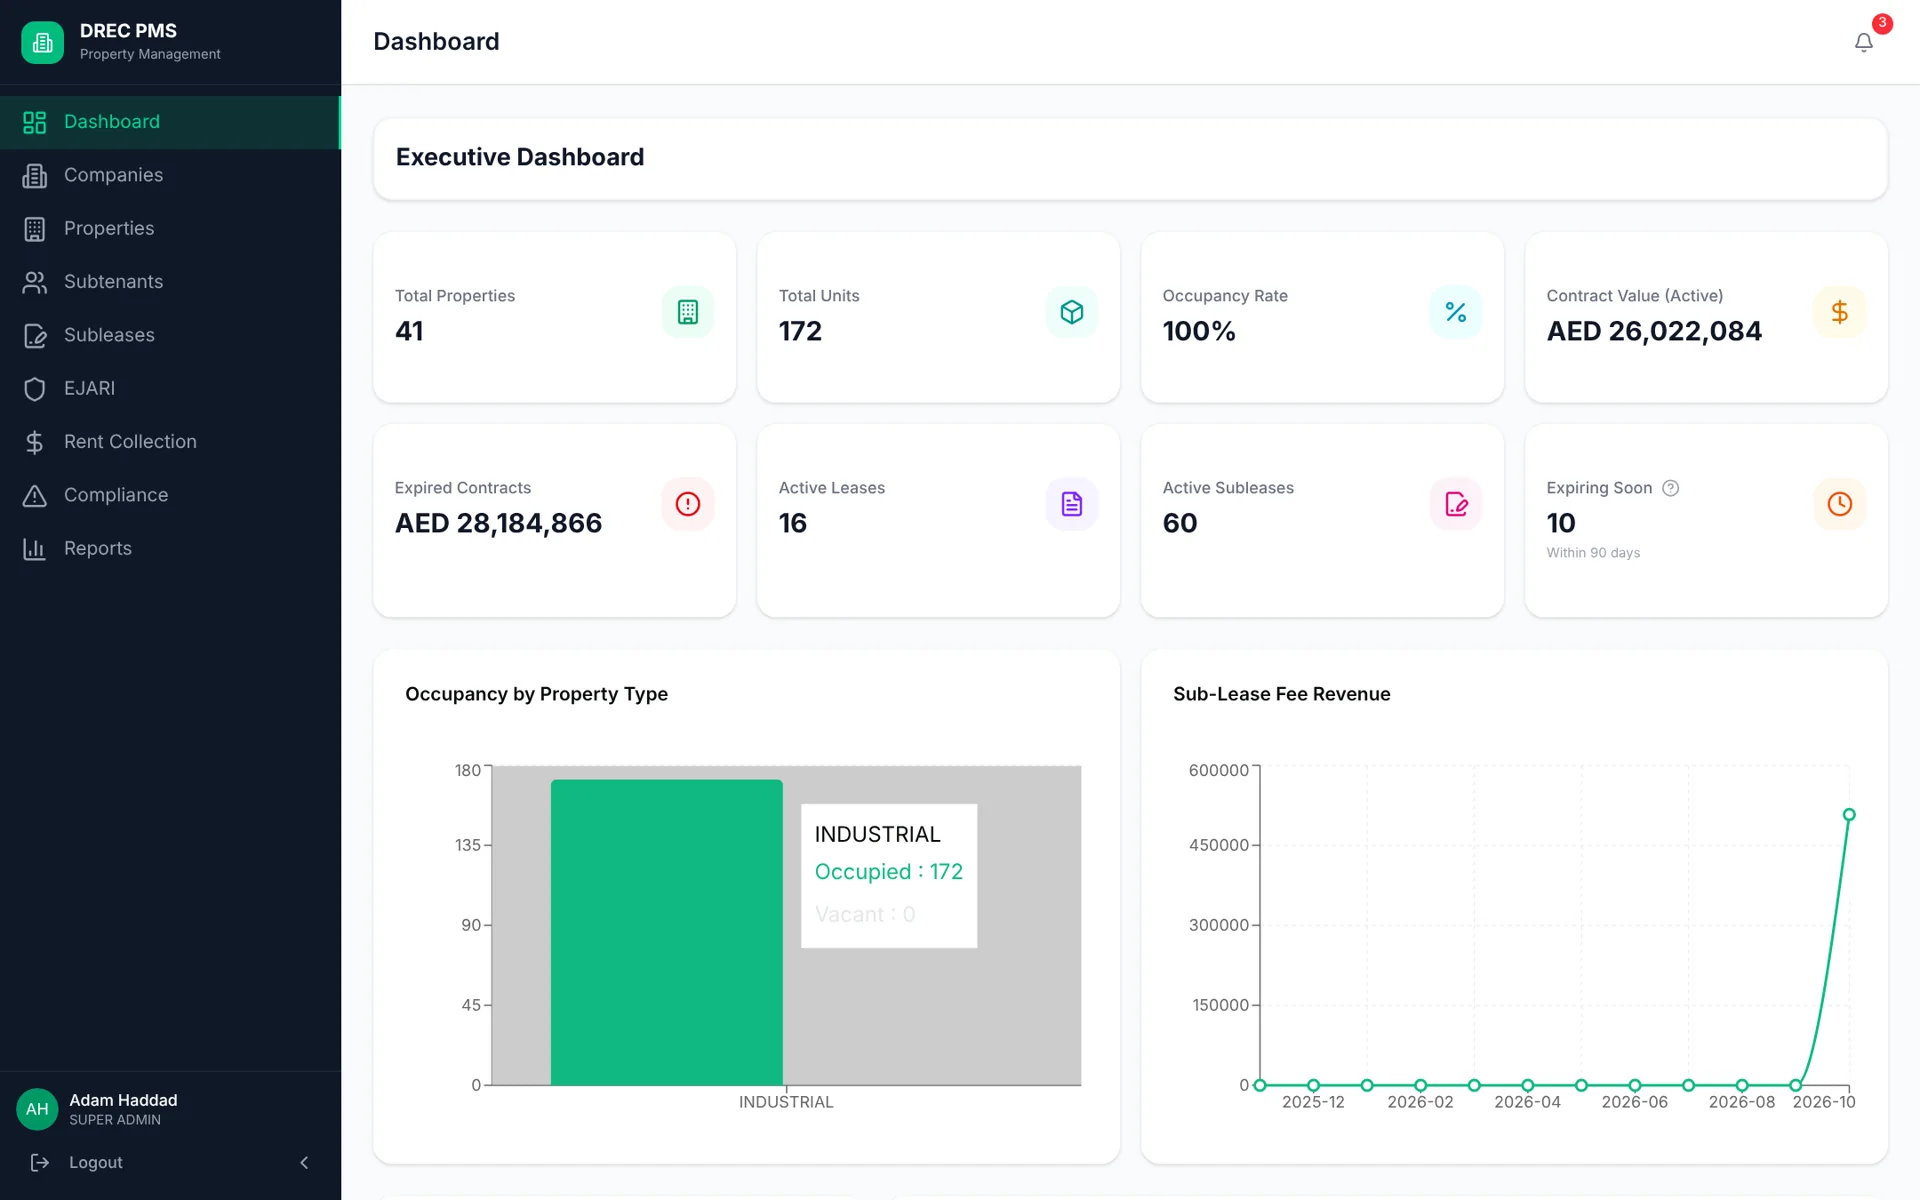Image resolution: width=1920 pixels, height=1200 pixels.
Task: Open the Subleases page
Action: 170,335
